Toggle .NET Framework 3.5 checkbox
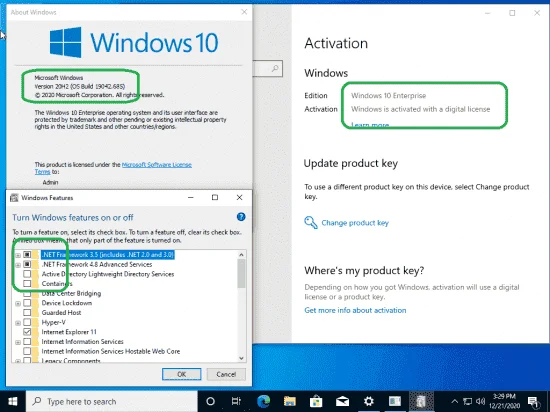The width and height of the screenshot is (550, 412). [x=27, y=255]
